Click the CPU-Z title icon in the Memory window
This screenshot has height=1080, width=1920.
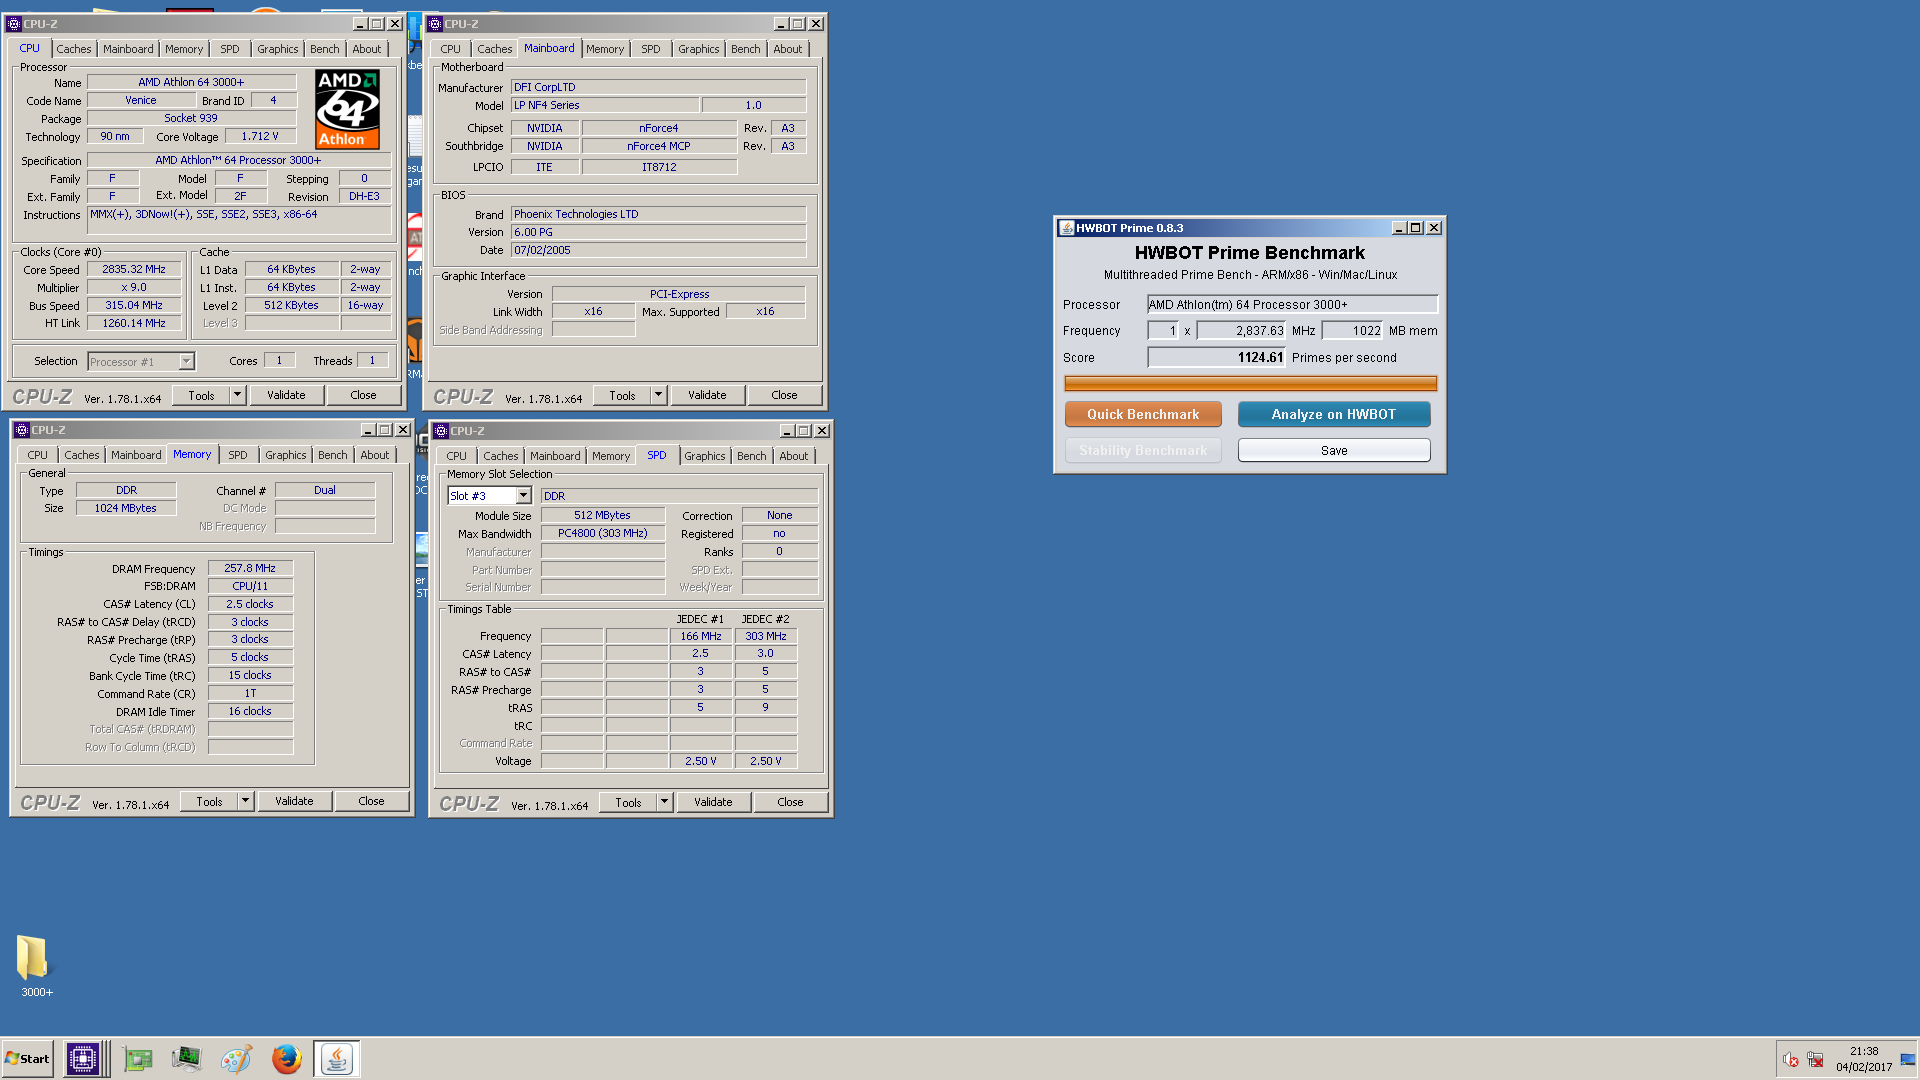(22, 430)
